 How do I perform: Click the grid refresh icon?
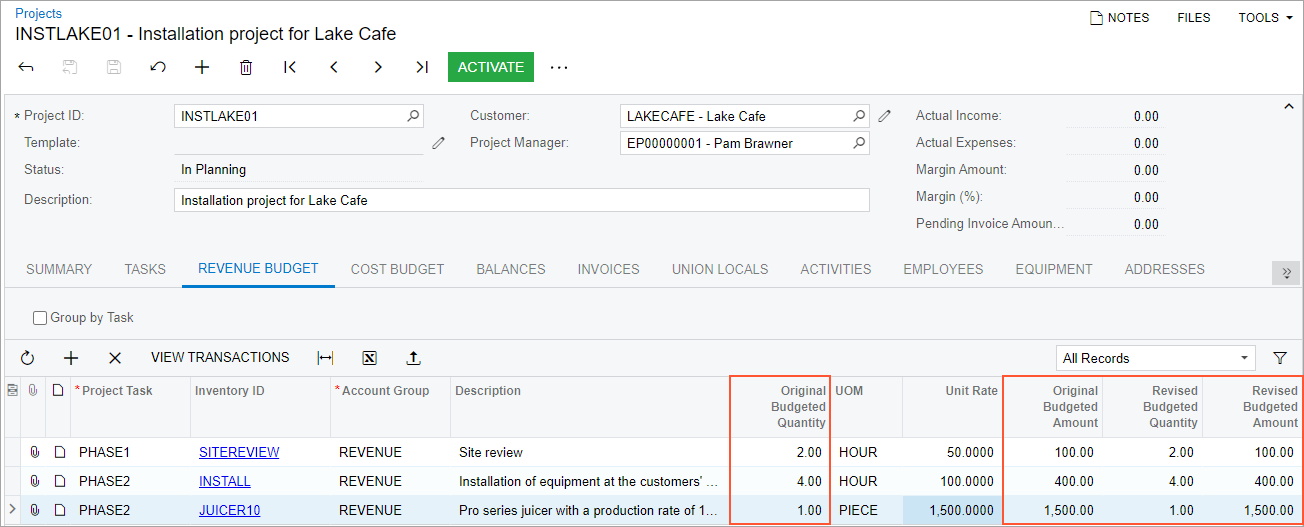pos(27,358)
